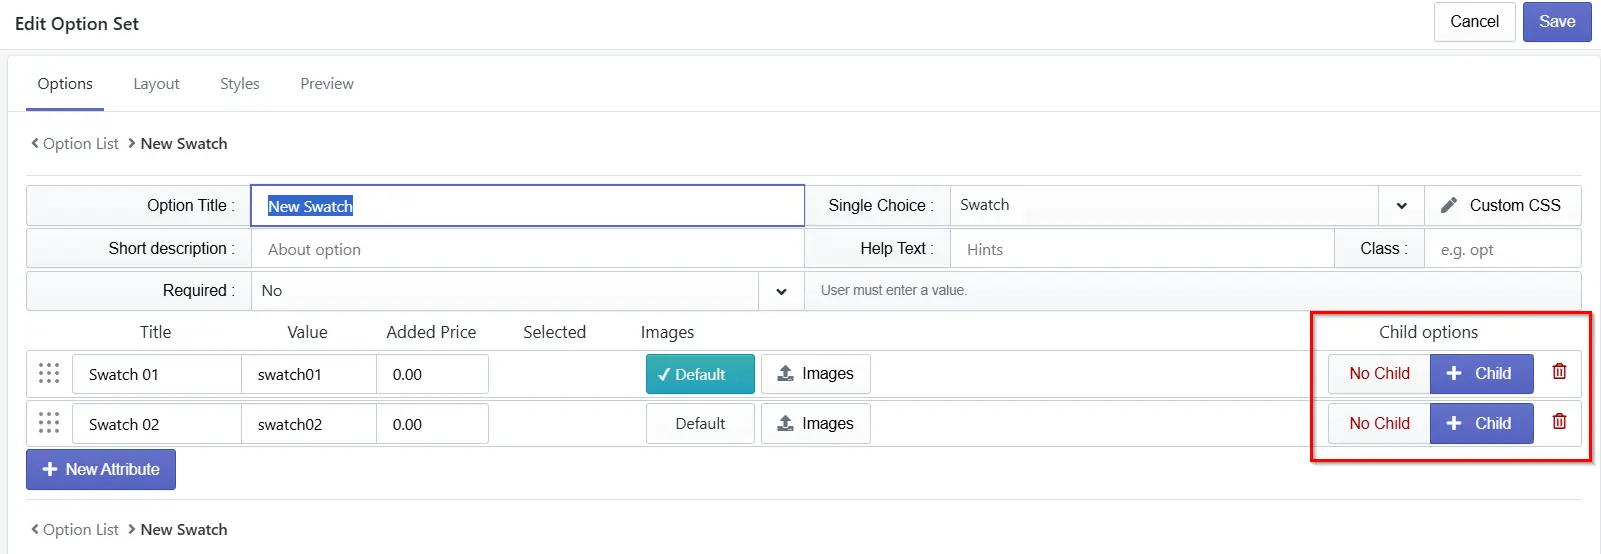Screen dimensions: 1601x554
Task: Edit the swatch01 value field
Action: (x=309, y=374)
